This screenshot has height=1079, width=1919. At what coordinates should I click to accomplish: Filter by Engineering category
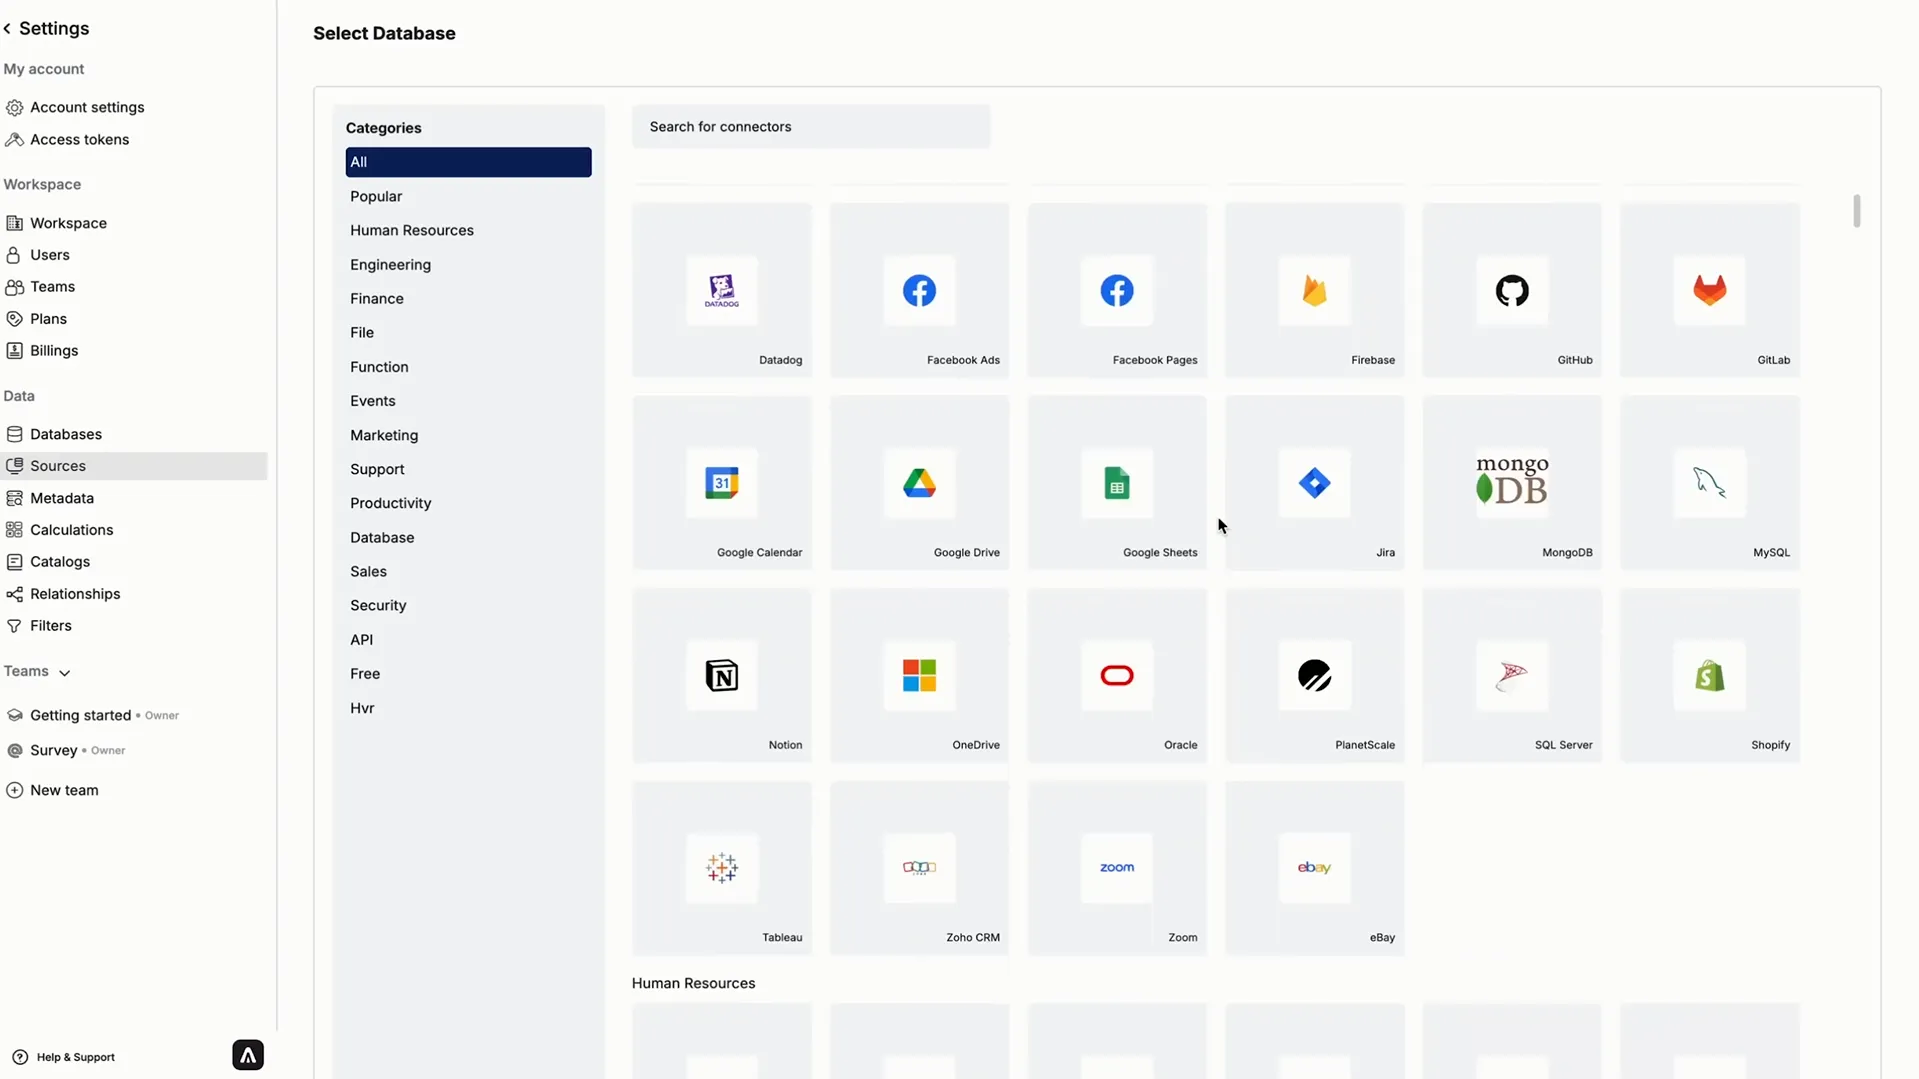[x=390, y=265]
